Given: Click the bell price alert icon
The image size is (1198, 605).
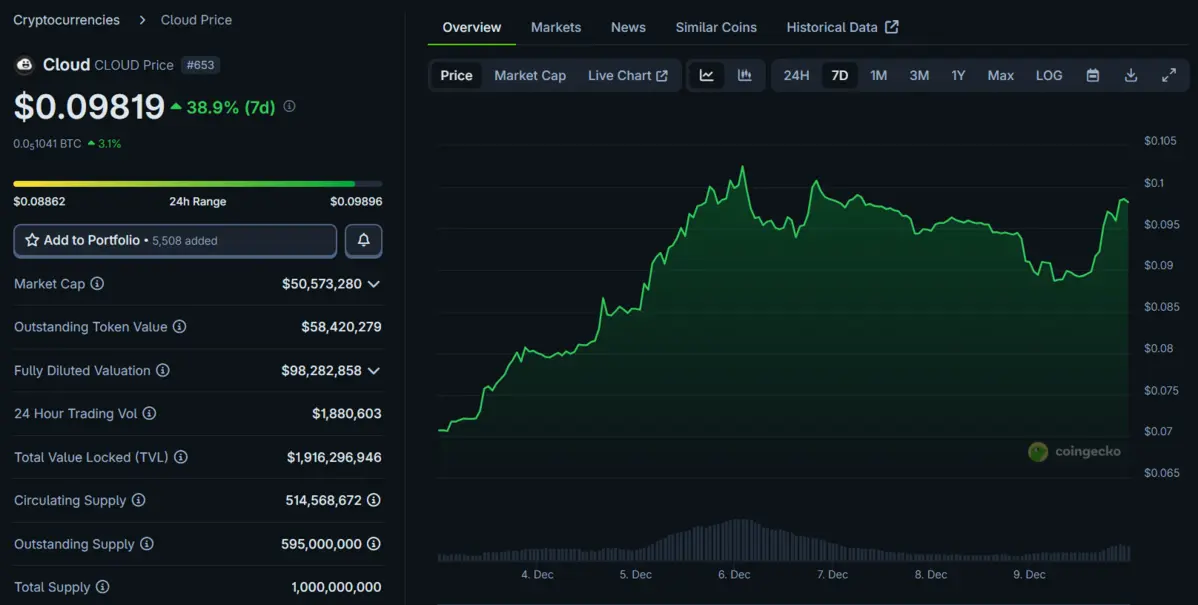Looking at the screenshot, I should click(x=364, y=241).
